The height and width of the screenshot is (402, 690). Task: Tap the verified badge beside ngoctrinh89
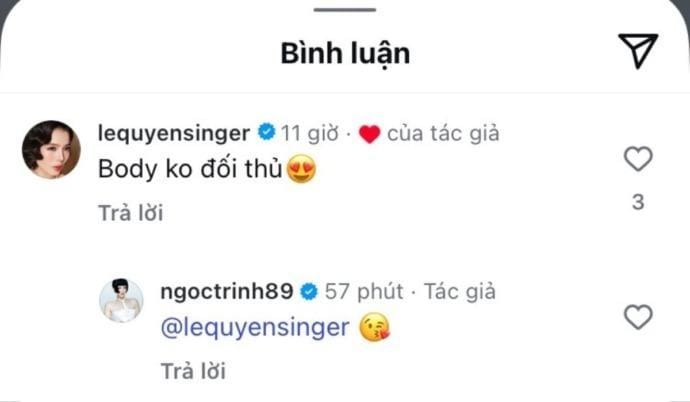click(x=309, y=292)
